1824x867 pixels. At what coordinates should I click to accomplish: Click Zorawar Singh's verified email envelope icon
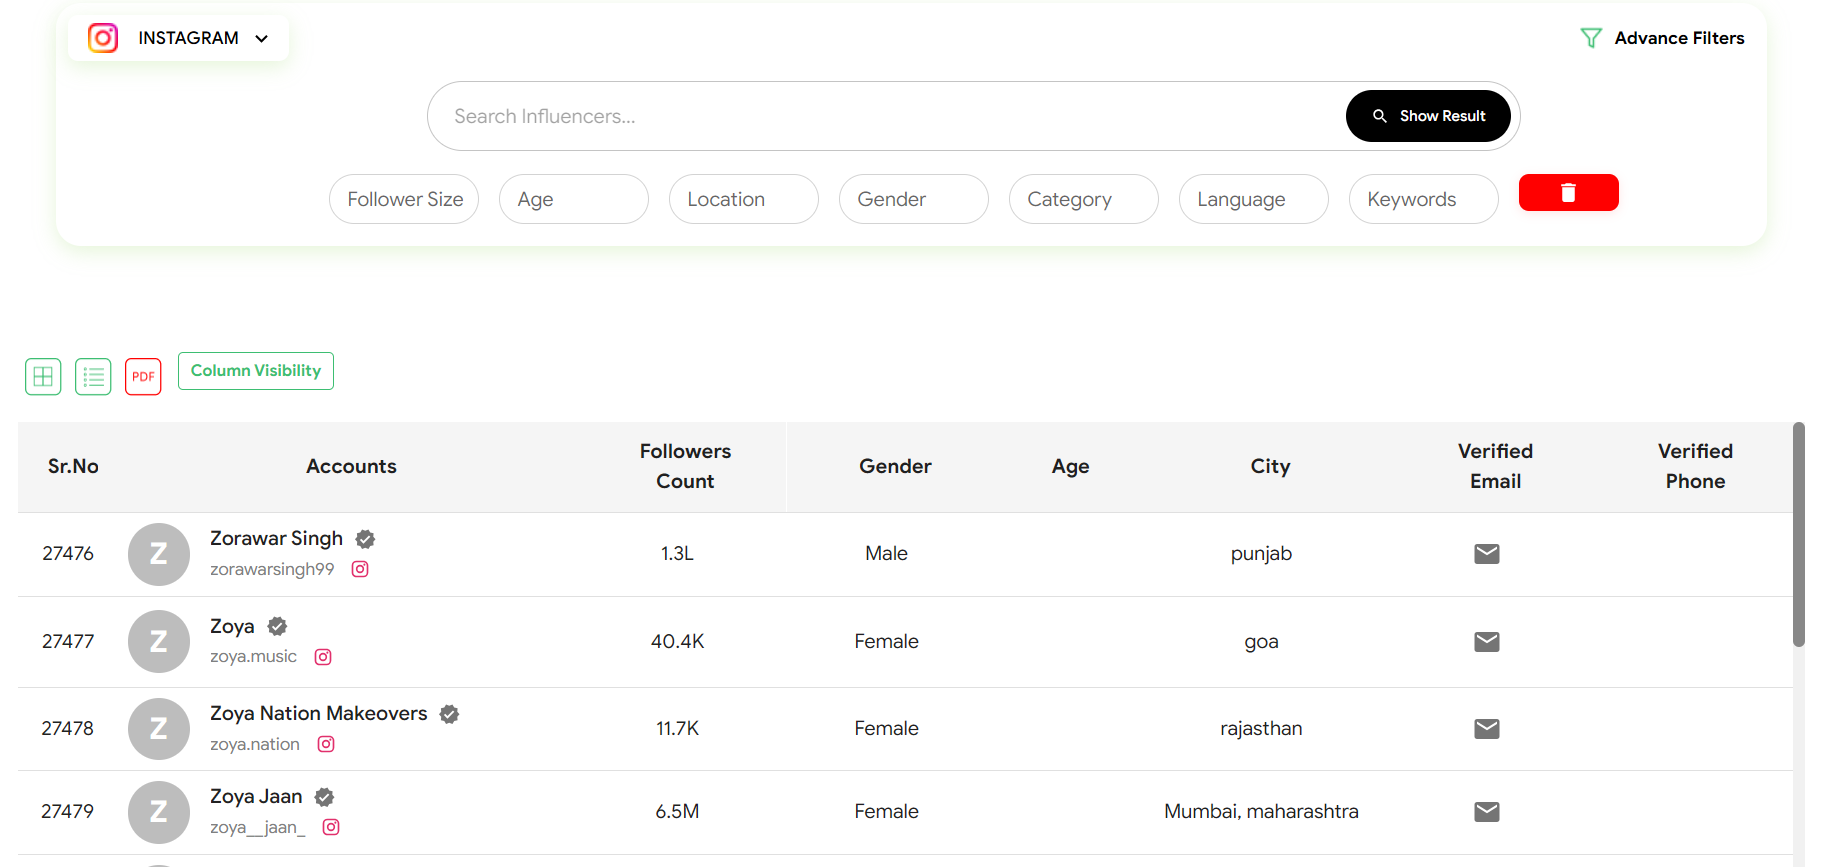1486,554
